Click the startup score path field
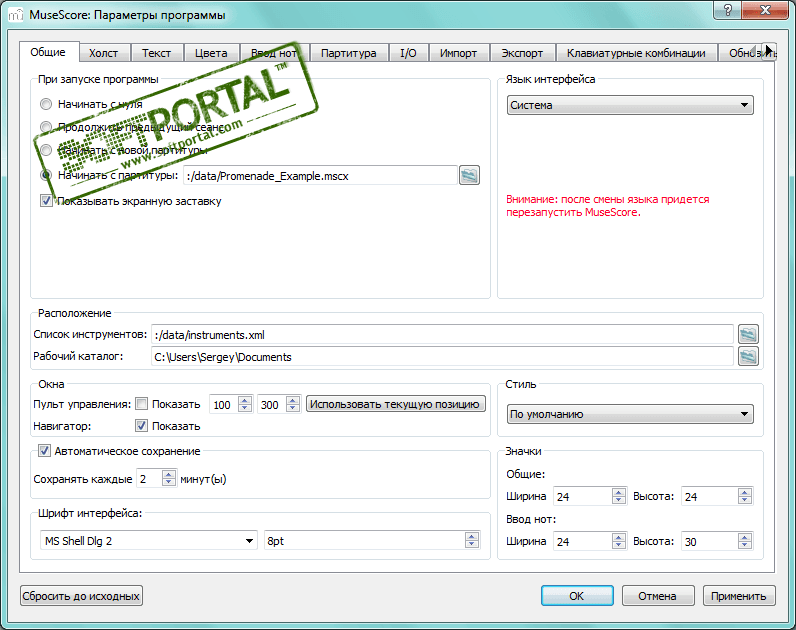 pyautogui.click(x=320, y=176)
